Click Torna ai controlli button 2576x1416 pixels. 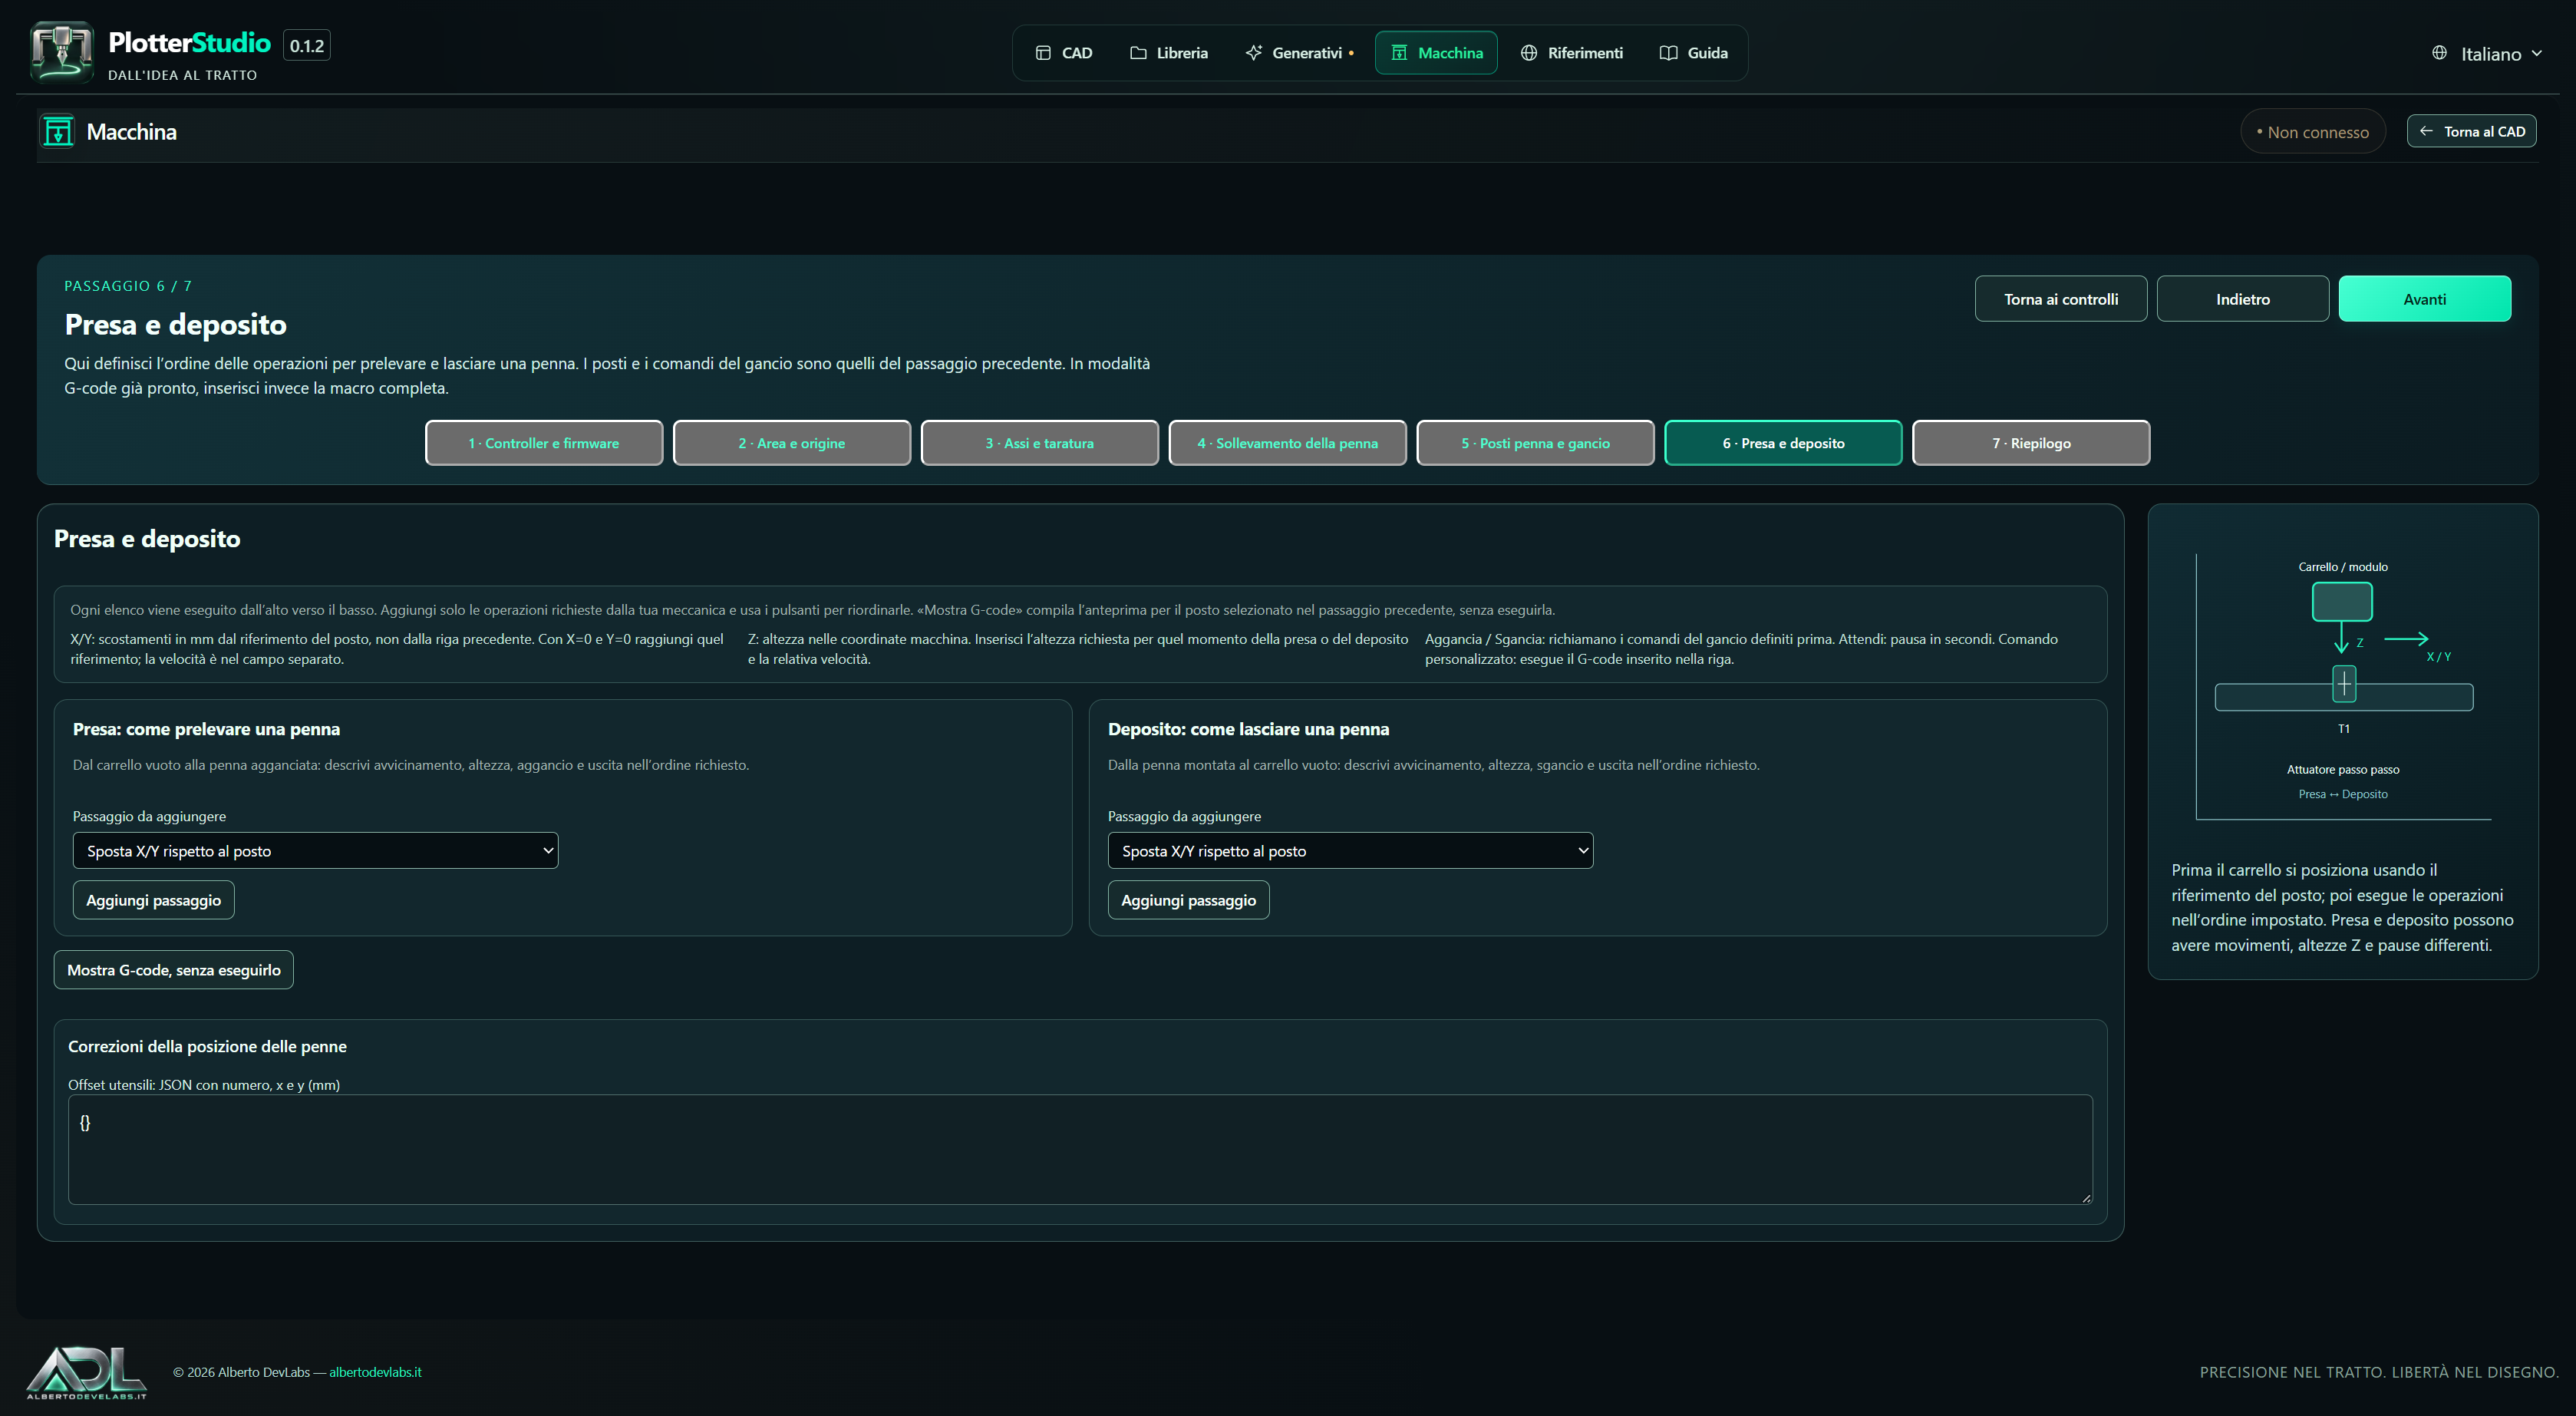[x=2061, y=299]
